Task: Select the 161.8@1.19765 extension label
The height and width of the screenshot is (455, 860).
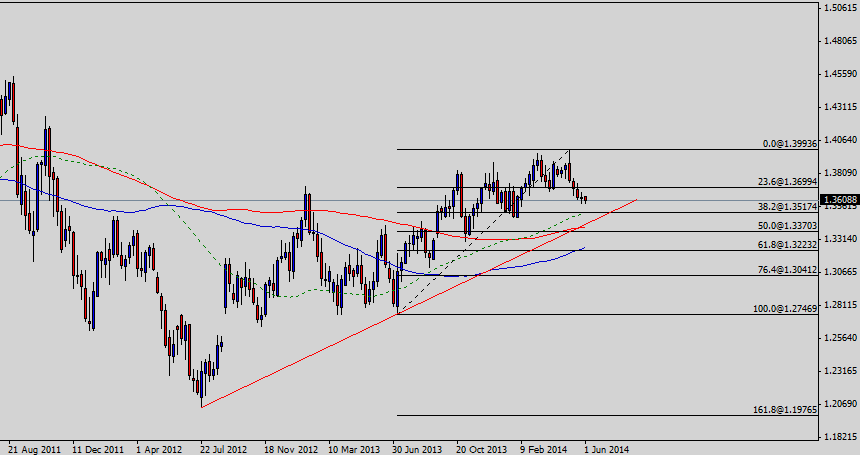Action: pyautogui.click(x=787, y=411)
